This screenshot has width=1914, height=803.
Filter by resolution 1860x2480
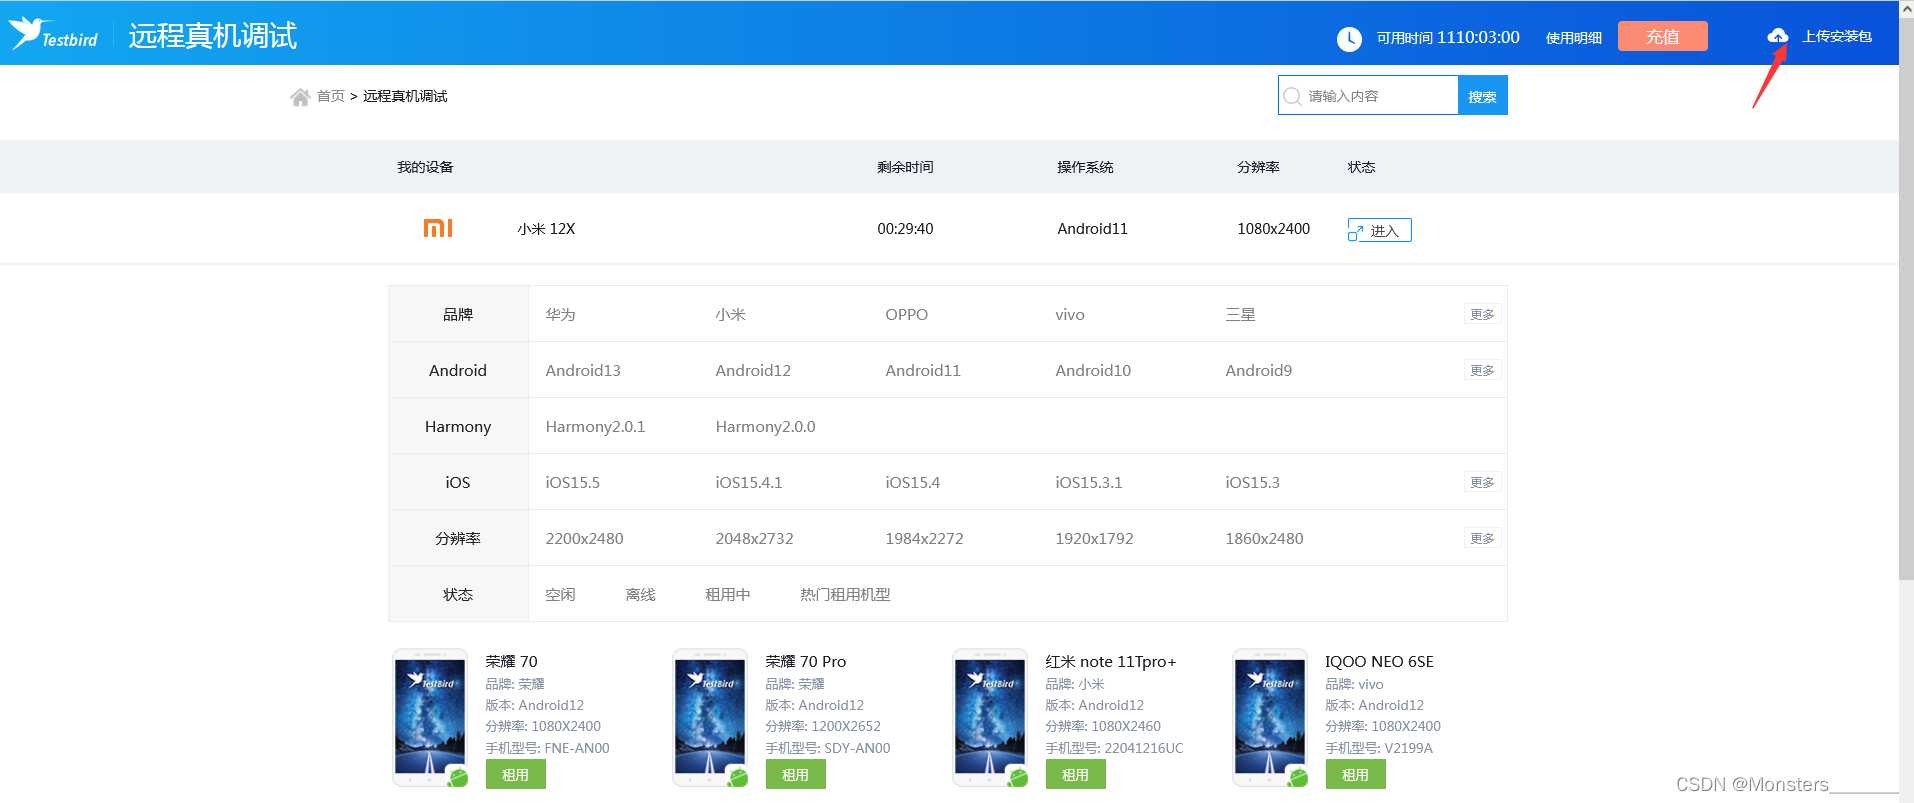pyautogui.click(x=1264, y=538)
